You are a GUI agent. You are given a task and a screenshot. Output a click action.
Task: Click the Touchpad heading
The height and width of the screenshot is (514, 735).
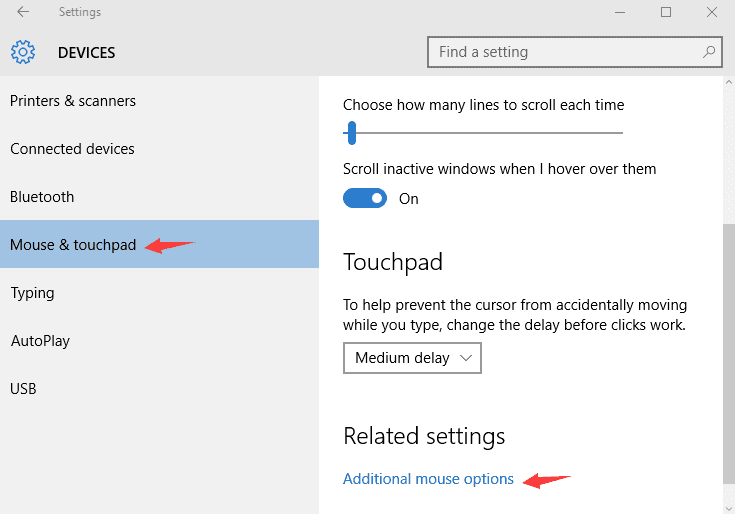pos(393,262)
